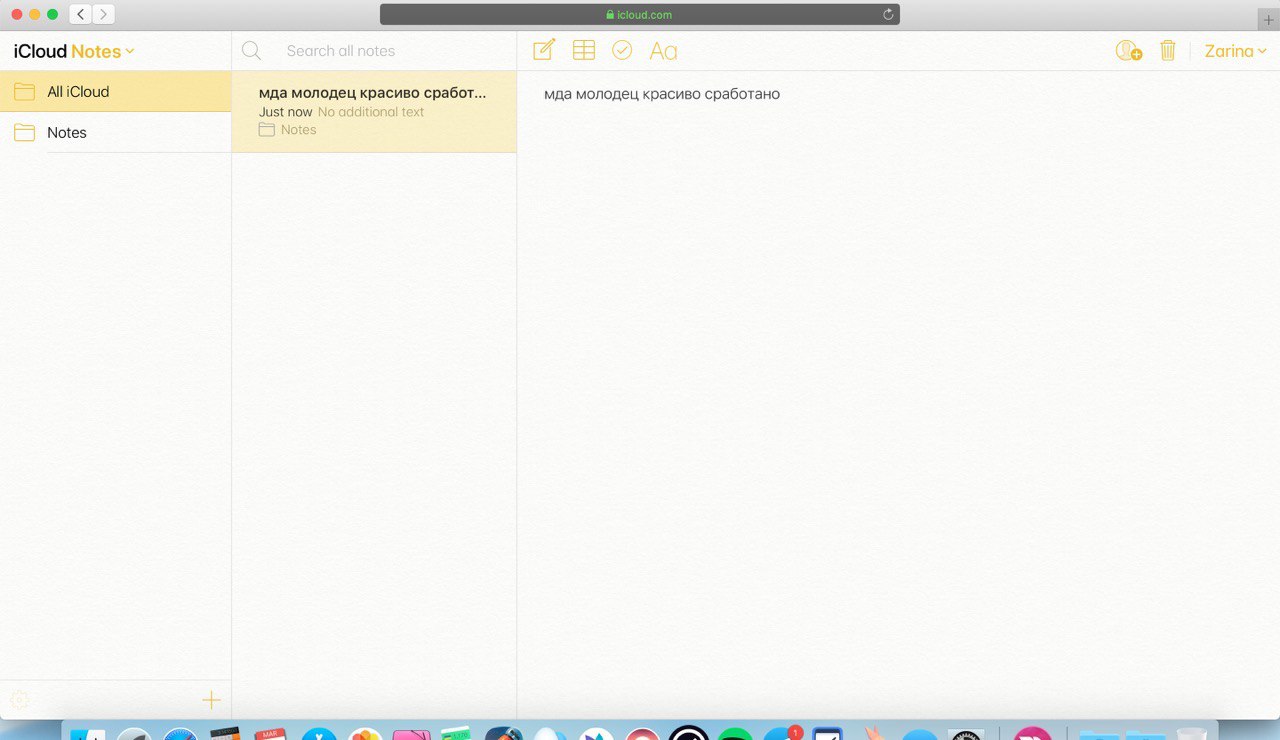1280x740 pixels.
Task: Maximize the Safari window
Action: [52, 15]
